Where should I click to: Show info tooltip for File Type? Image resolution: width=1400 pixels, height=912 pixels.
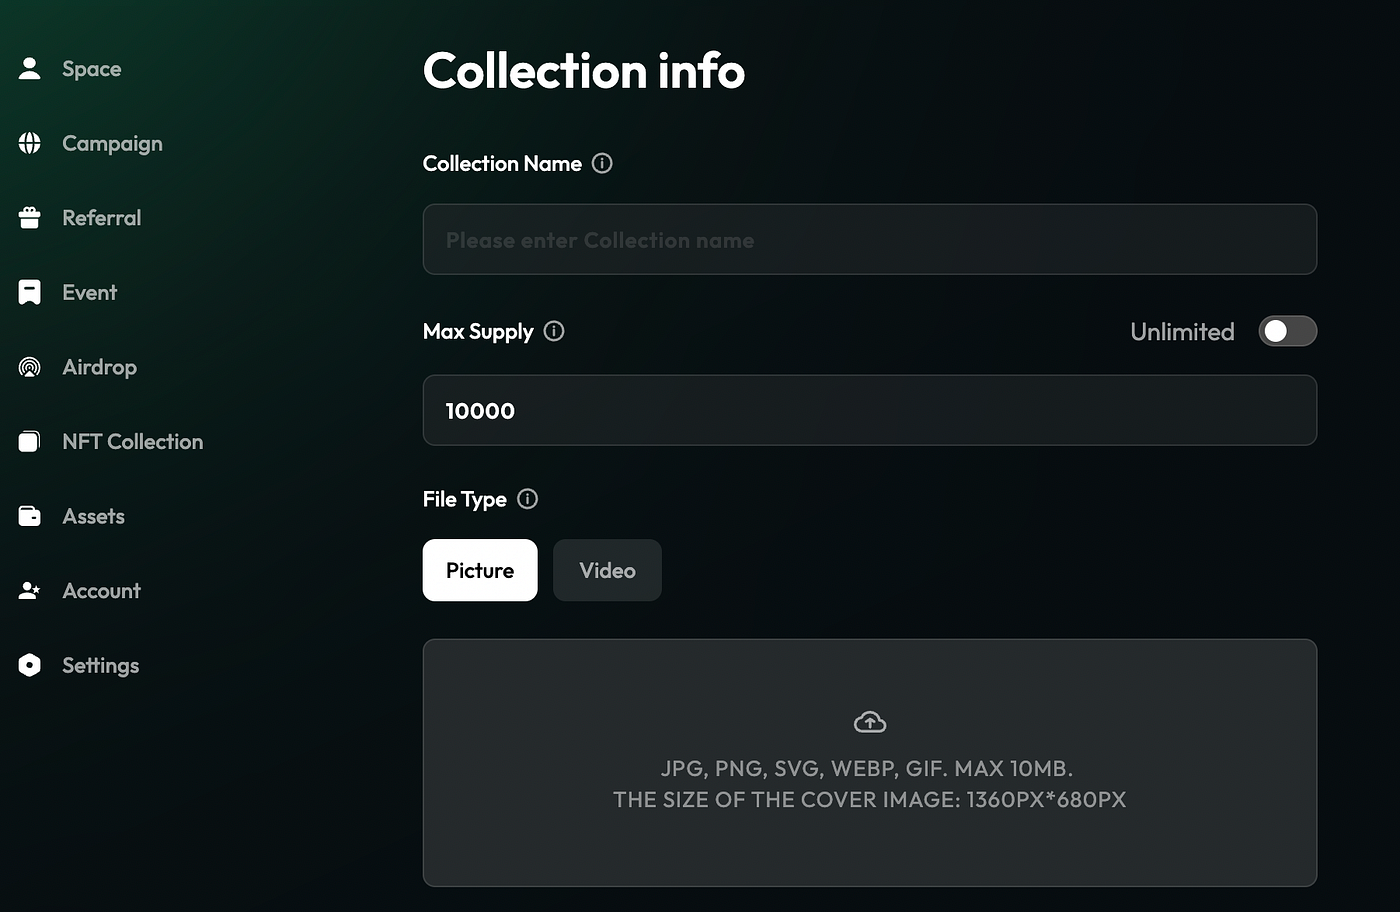click(x=527, y=499)
